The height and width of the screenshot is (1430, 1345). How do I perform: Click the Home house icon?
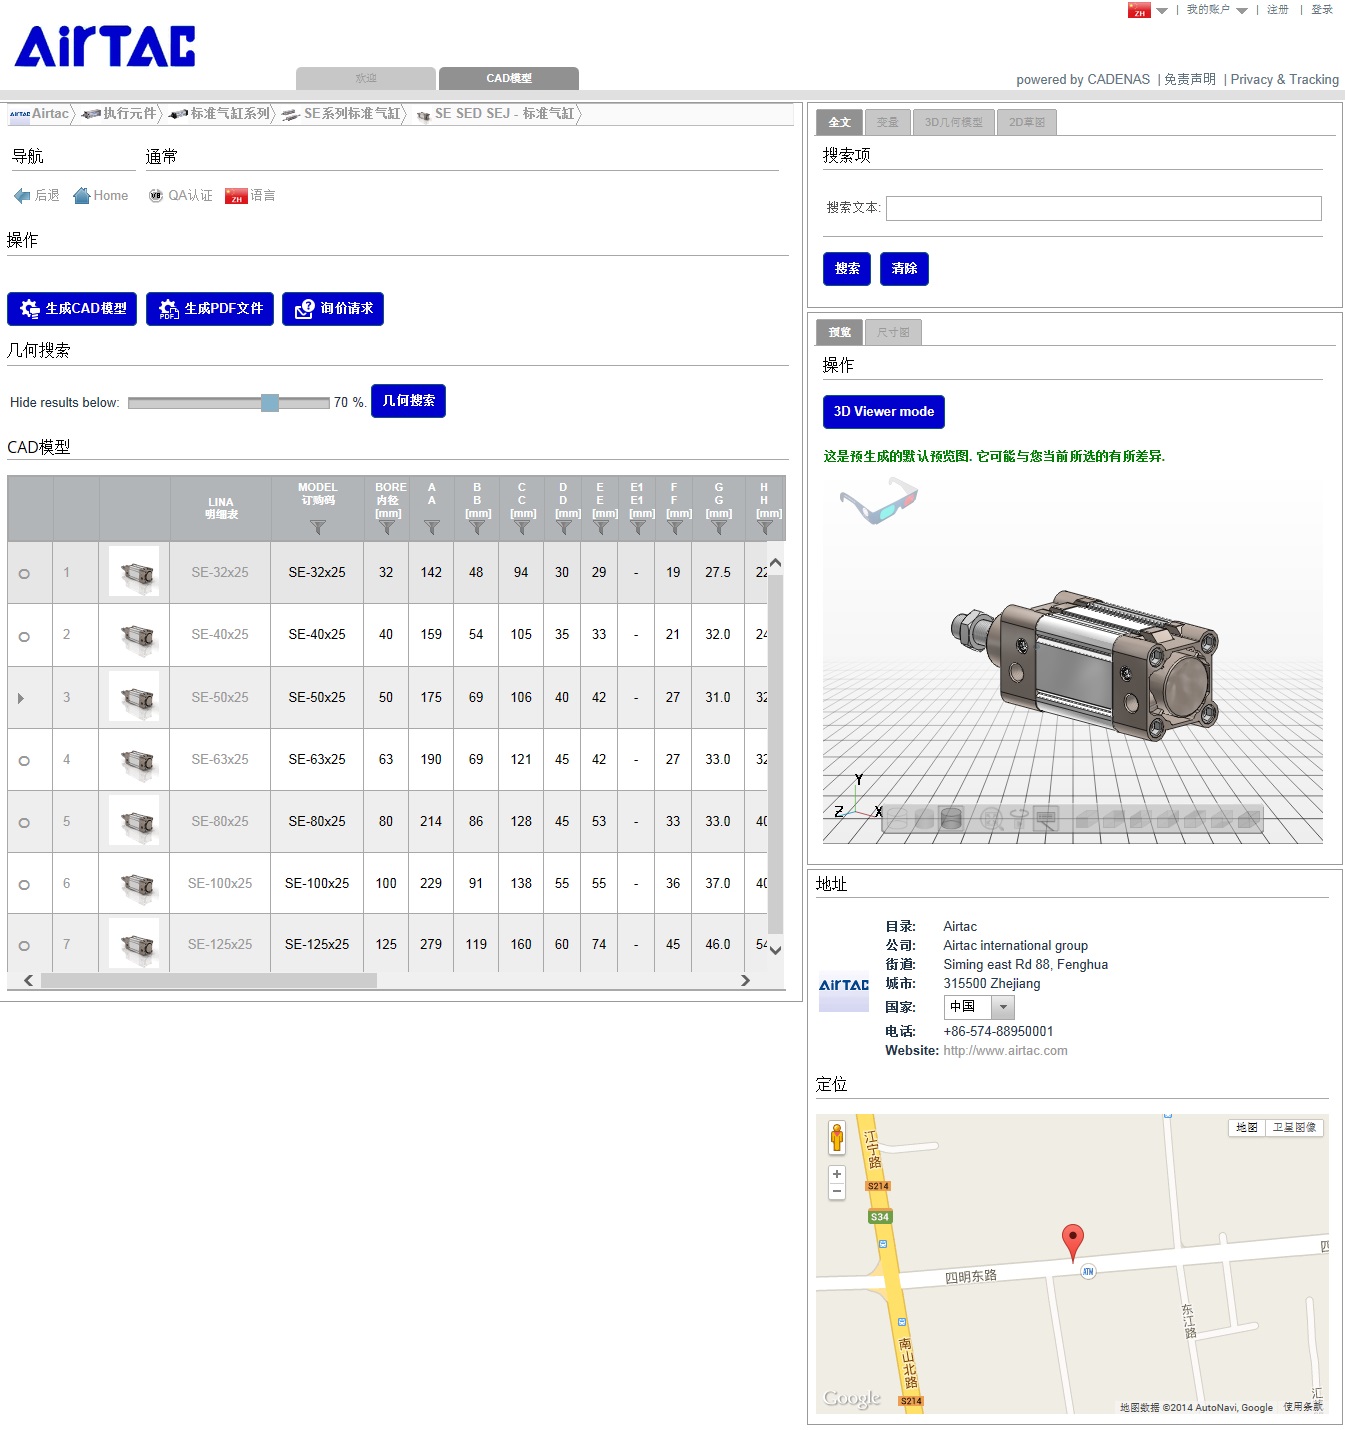point(82,196)
